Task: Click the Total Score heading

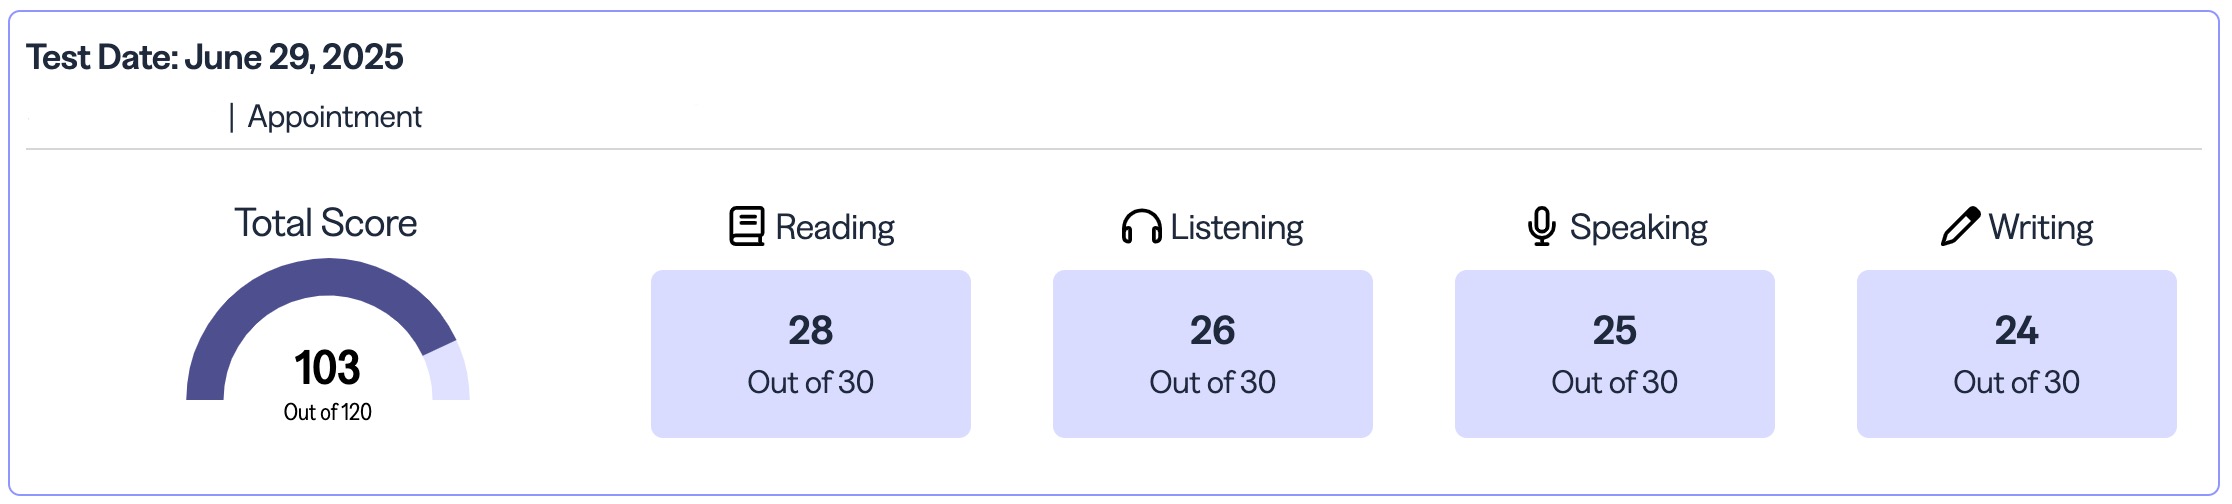Action: pyautogui.click(x=326, y=223)
